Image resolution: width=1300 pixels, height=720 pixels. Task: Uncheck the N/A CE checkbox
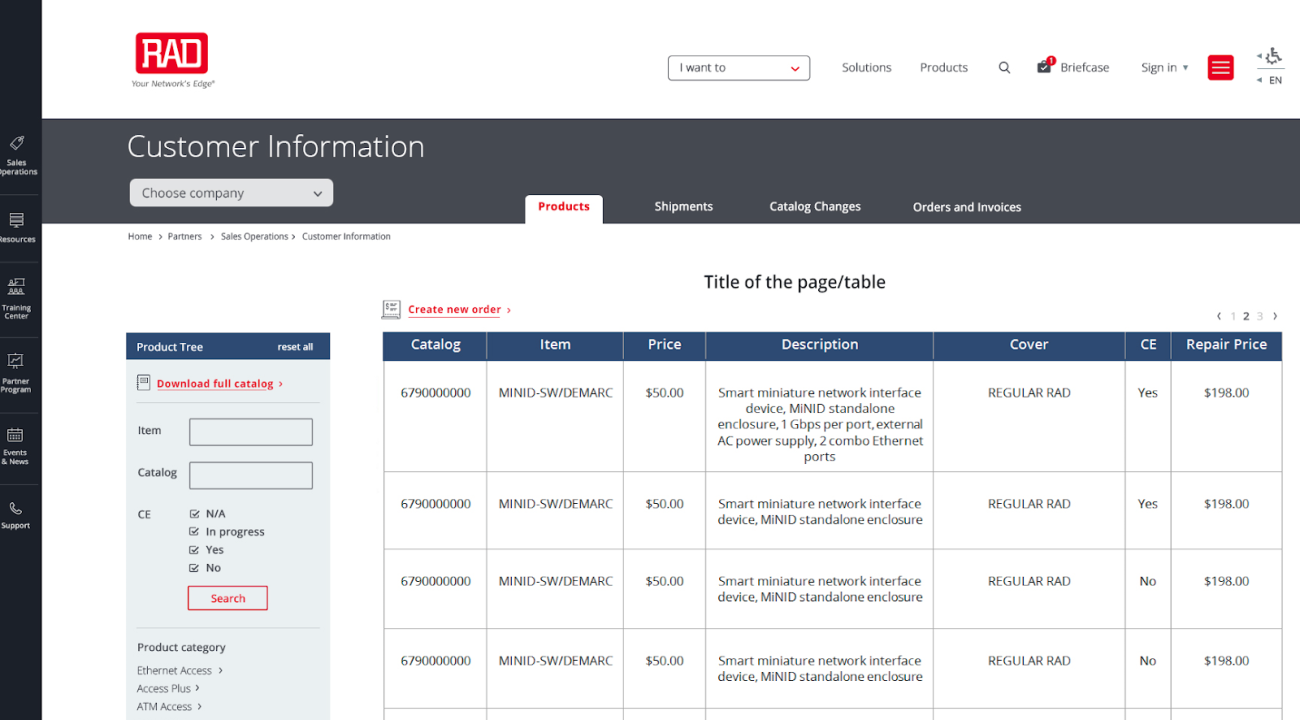195,514
